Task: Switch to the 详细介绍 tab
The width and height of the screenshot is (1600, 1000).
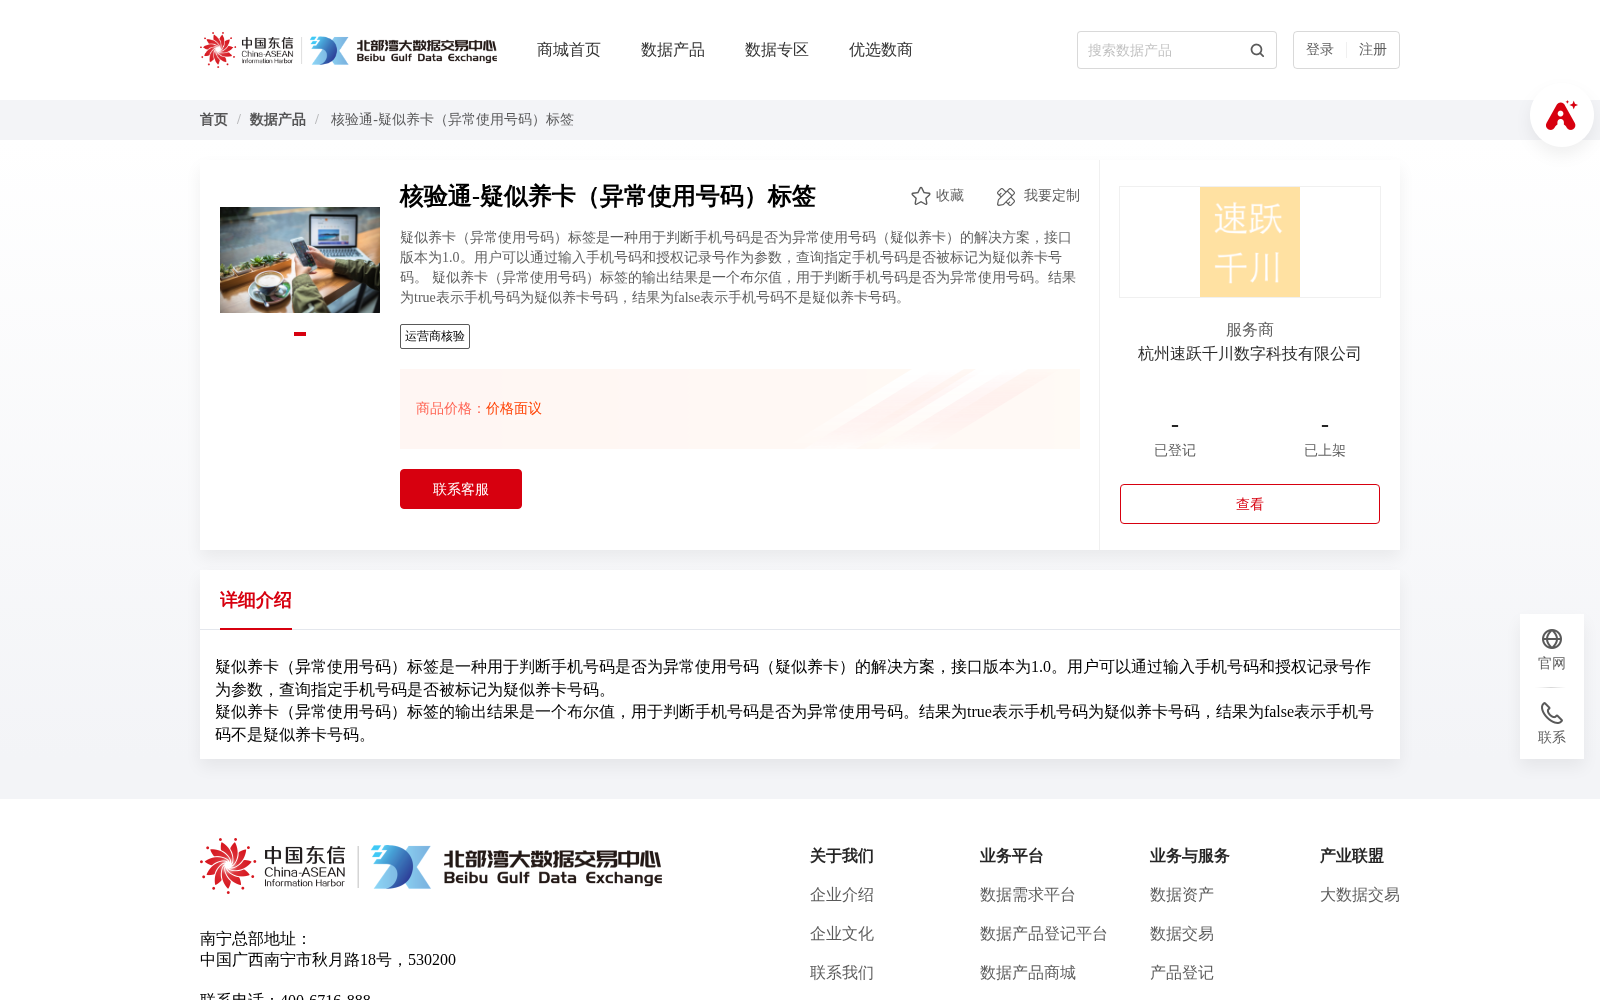Action: tap(256, 600)
